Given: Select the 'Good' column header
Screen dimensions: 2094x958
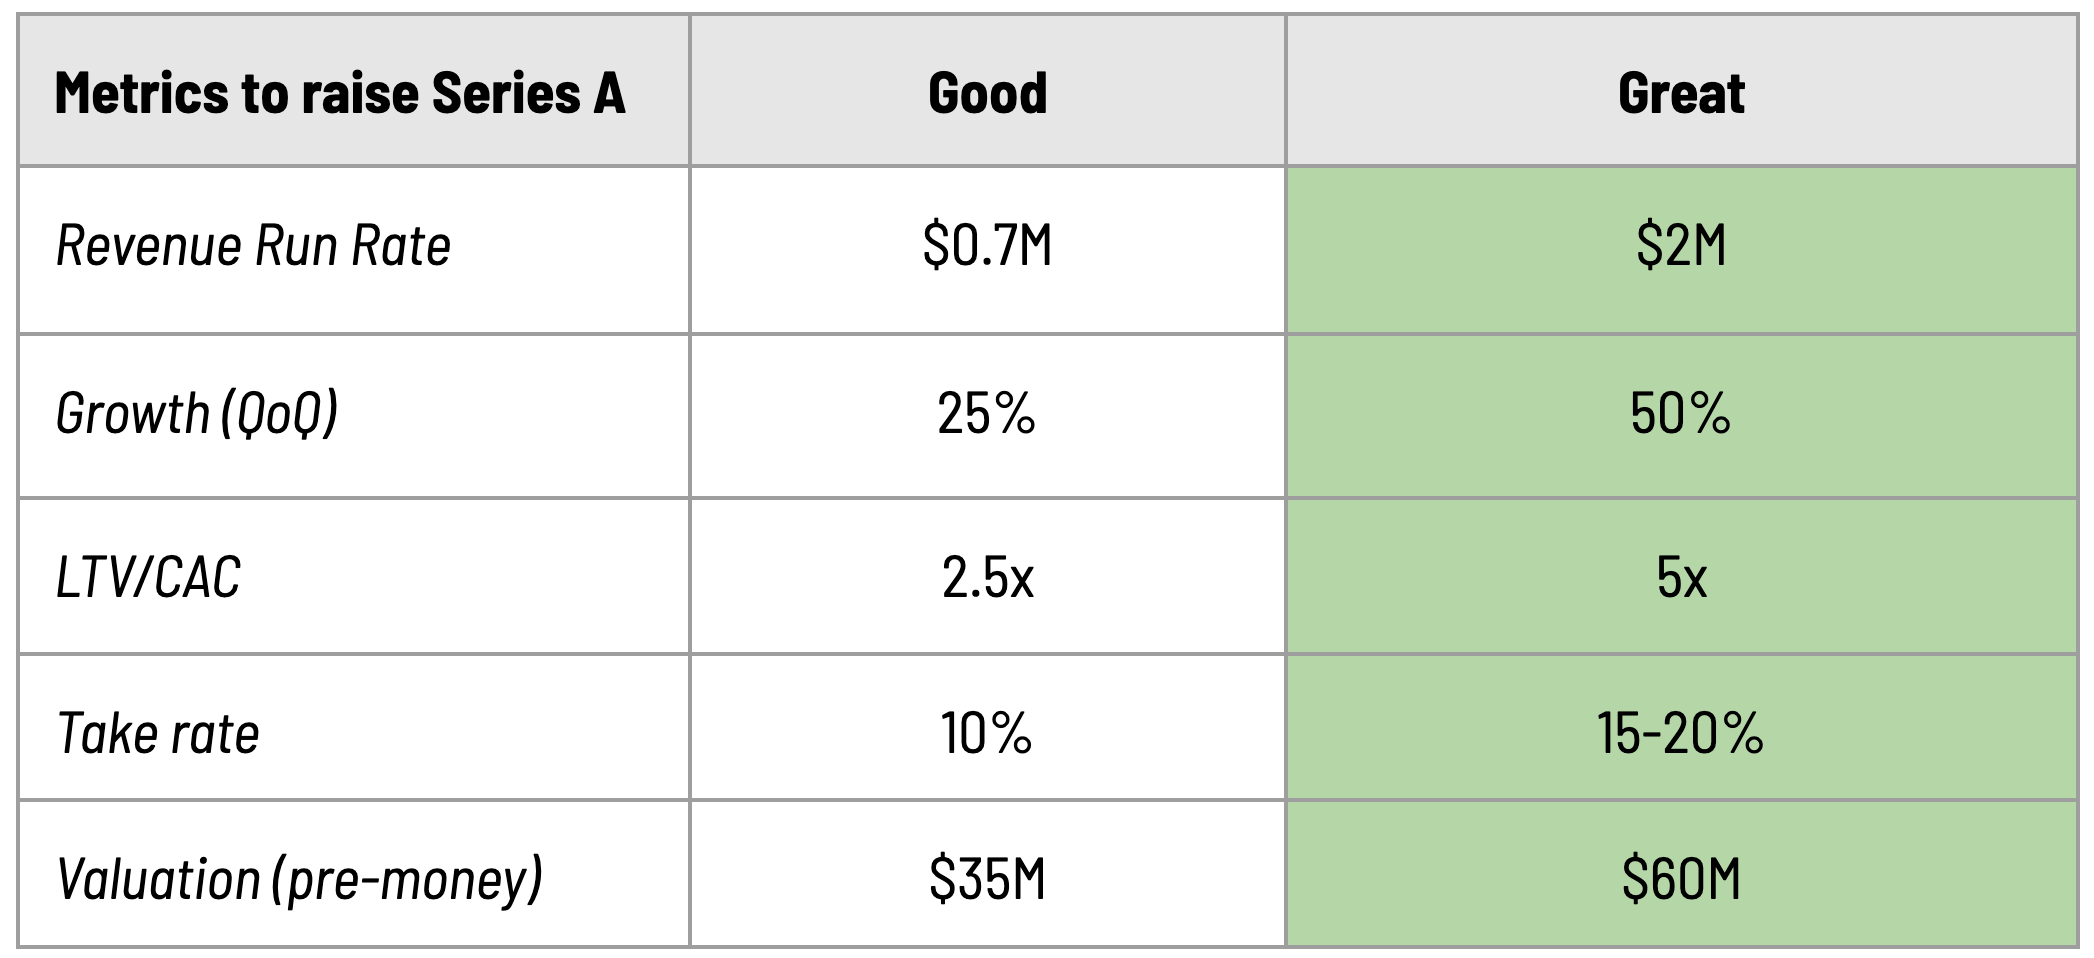Looking at the screenshot, I should tap(987, 94).
